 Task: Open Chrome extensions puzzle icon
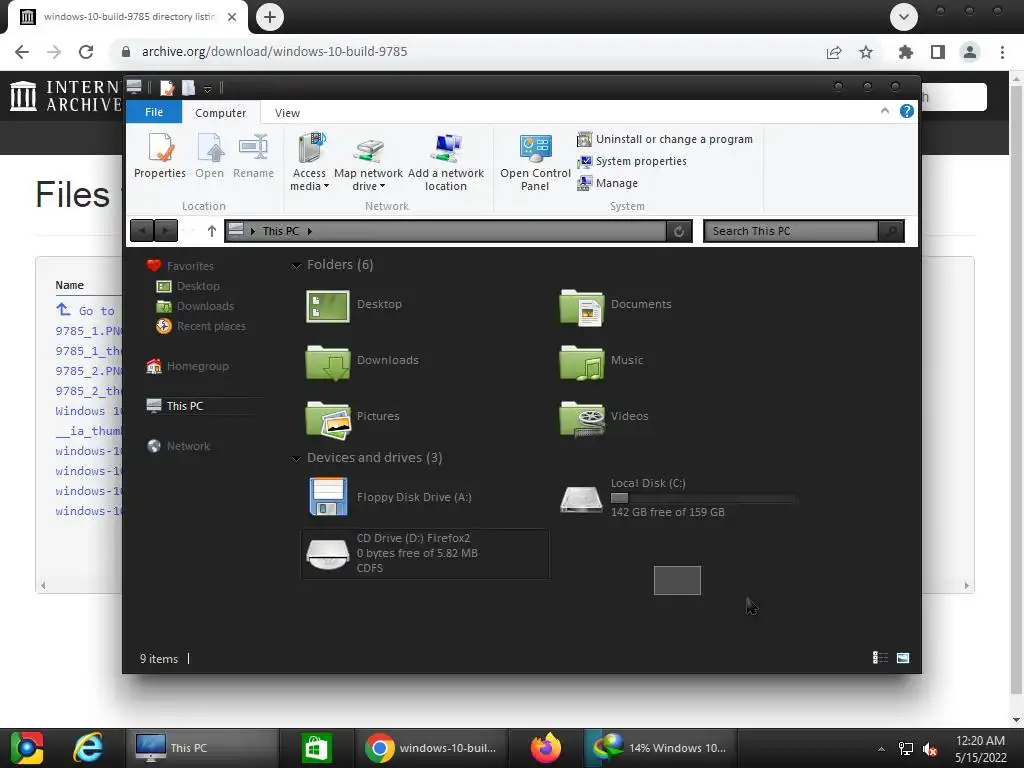coord(906,52)
